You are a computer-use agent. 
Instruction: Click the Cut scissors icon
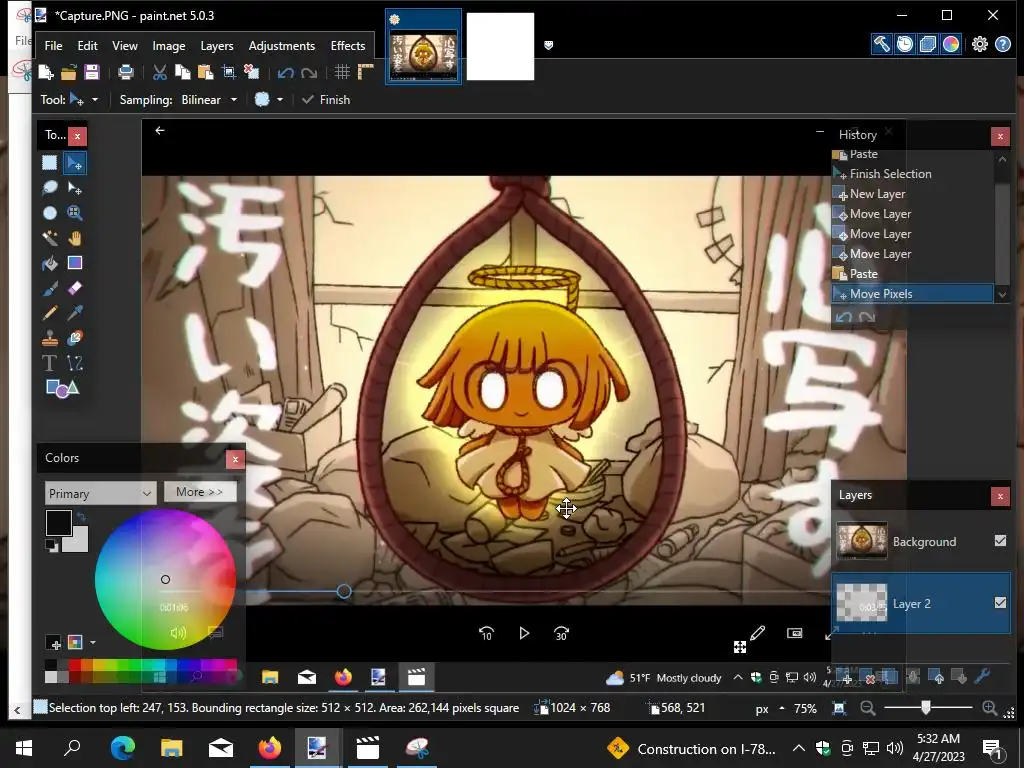tap(159, 72)
